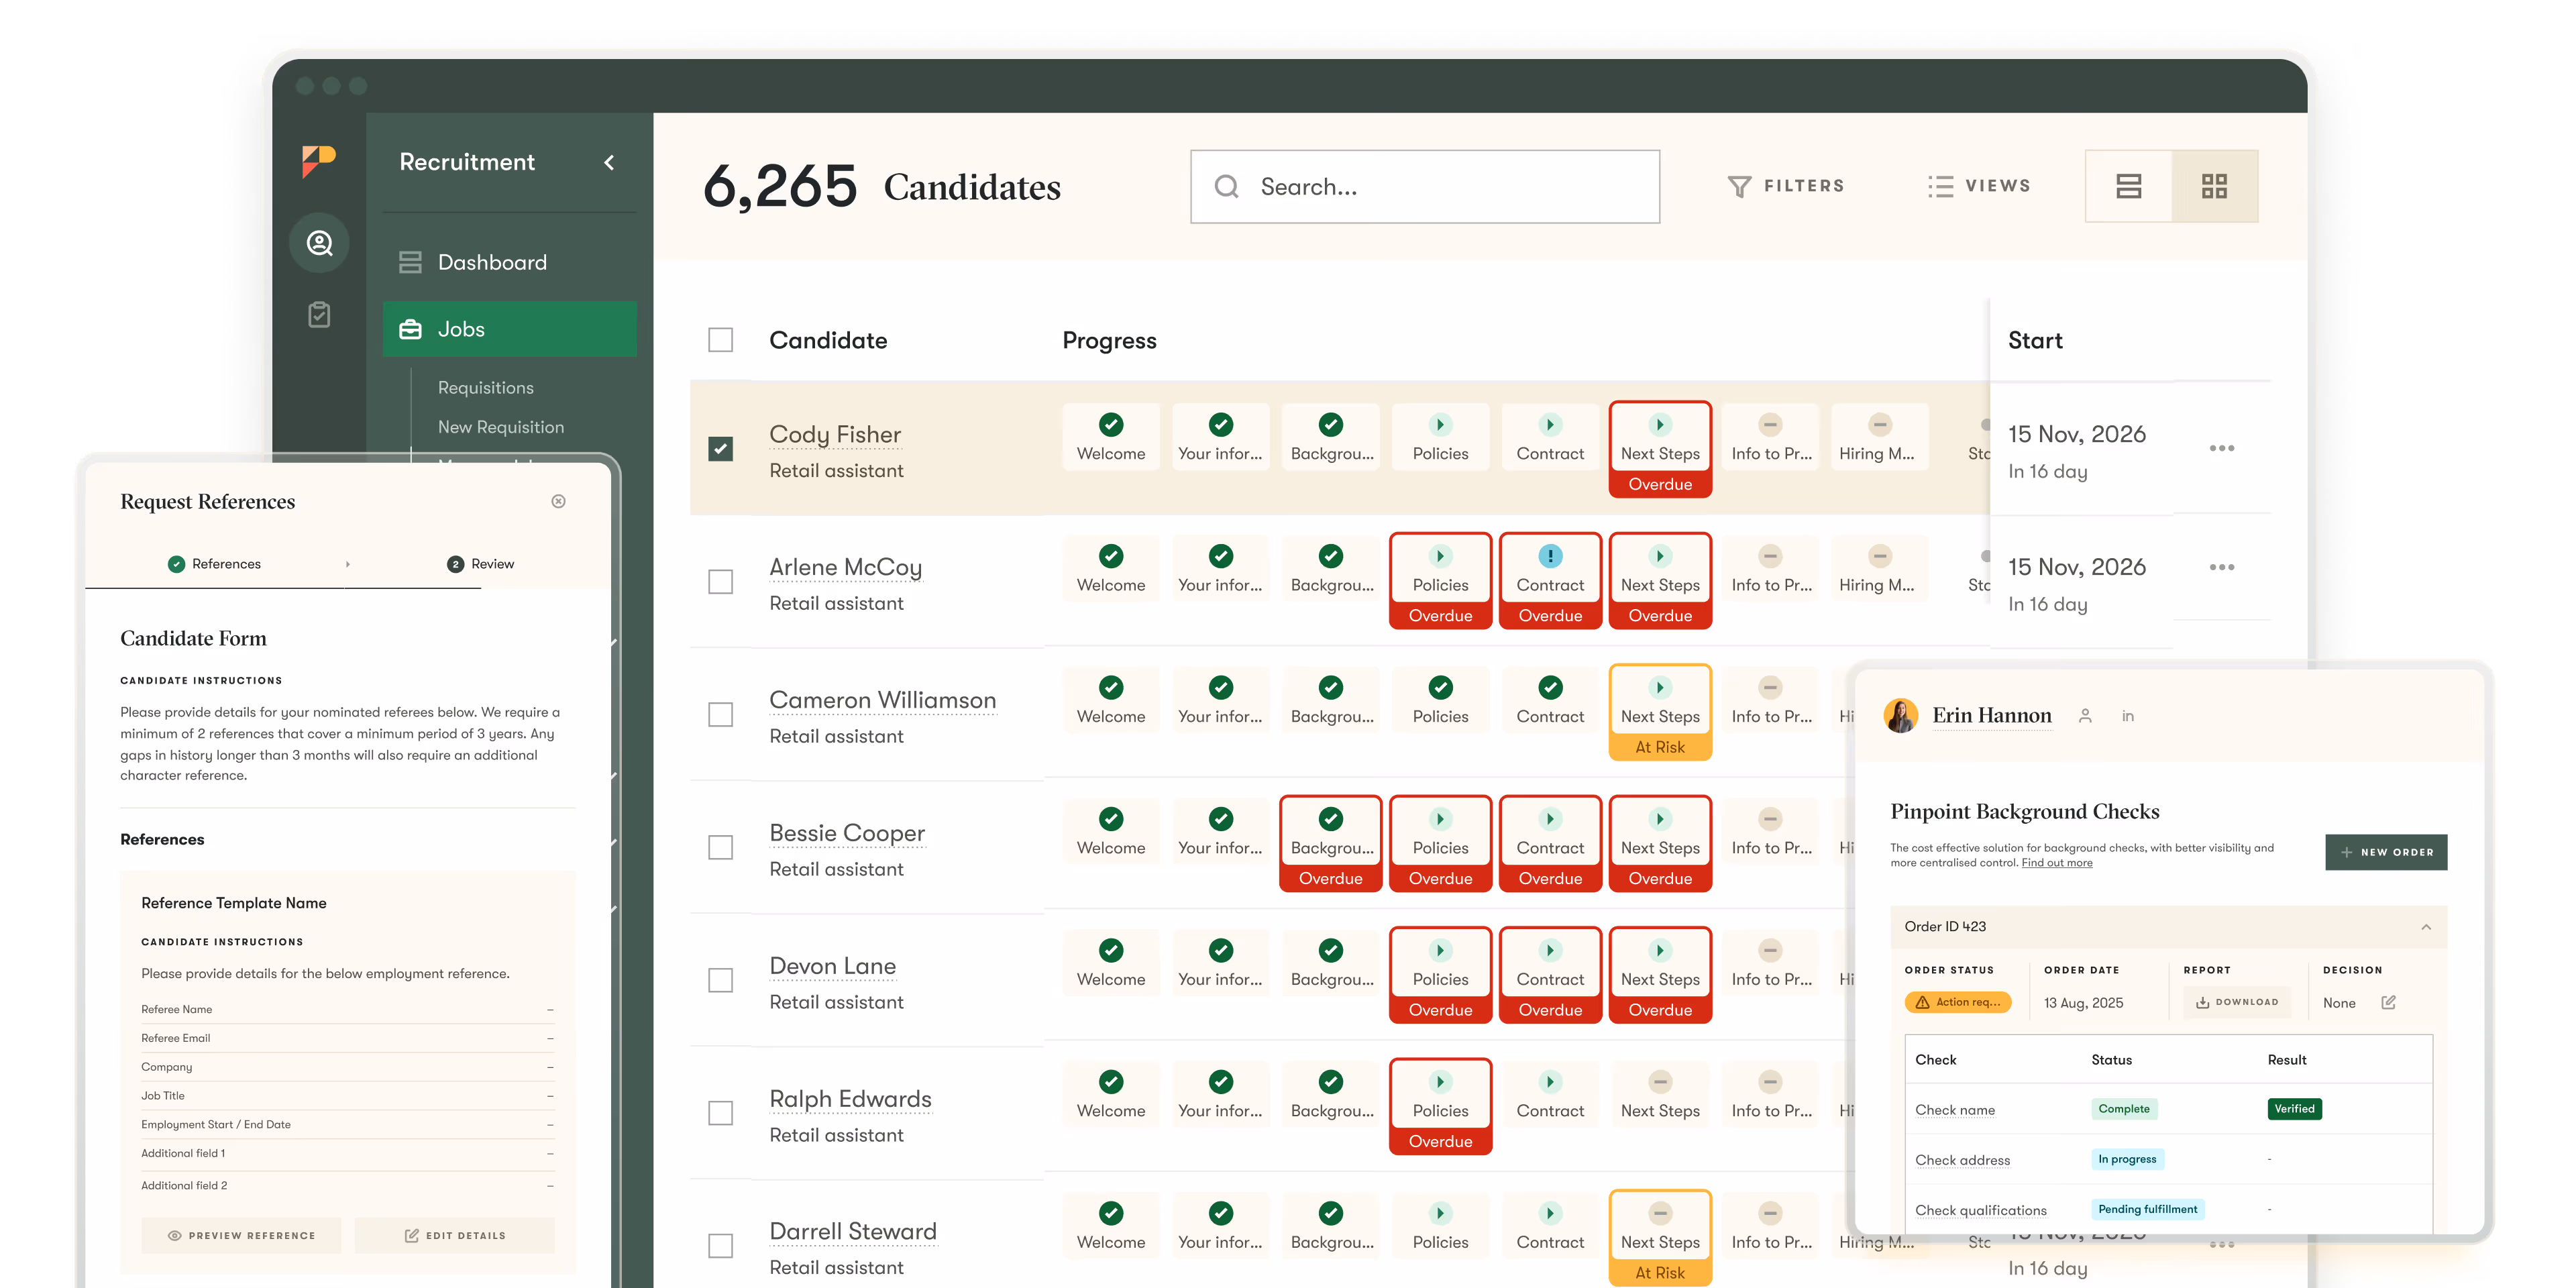Click the Action required status badge
Image resolution: width=2576 pixels, height=1288 pixels.
[x=1957, y=1002]
